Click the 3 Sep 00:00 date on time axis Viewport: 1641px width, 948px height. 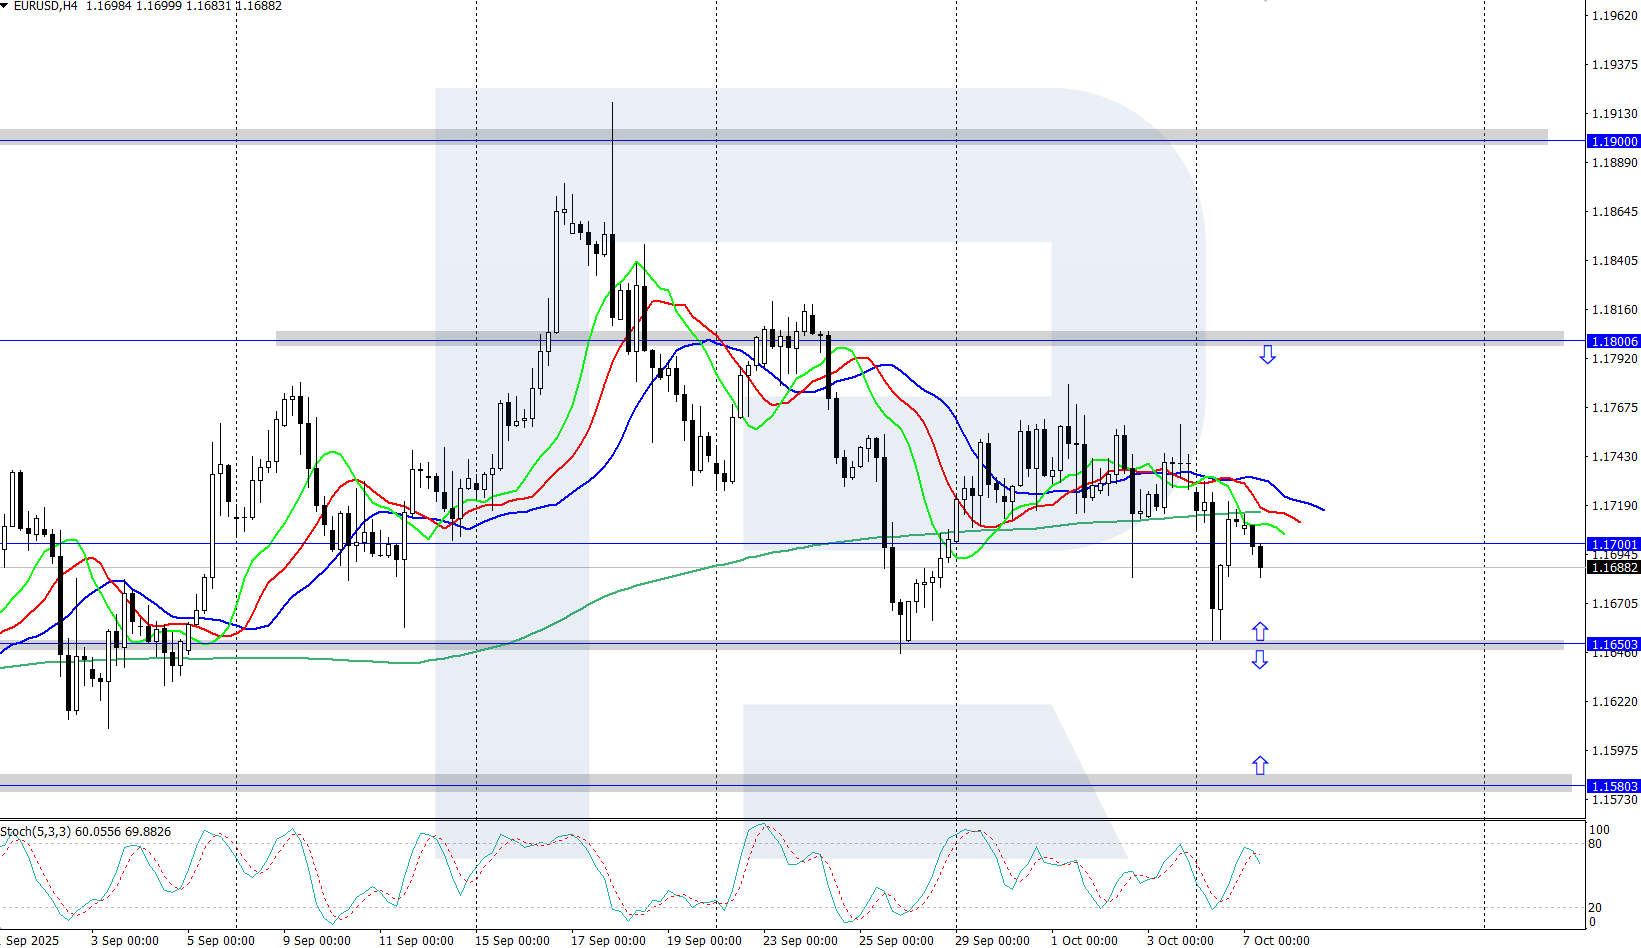[125, 940]
